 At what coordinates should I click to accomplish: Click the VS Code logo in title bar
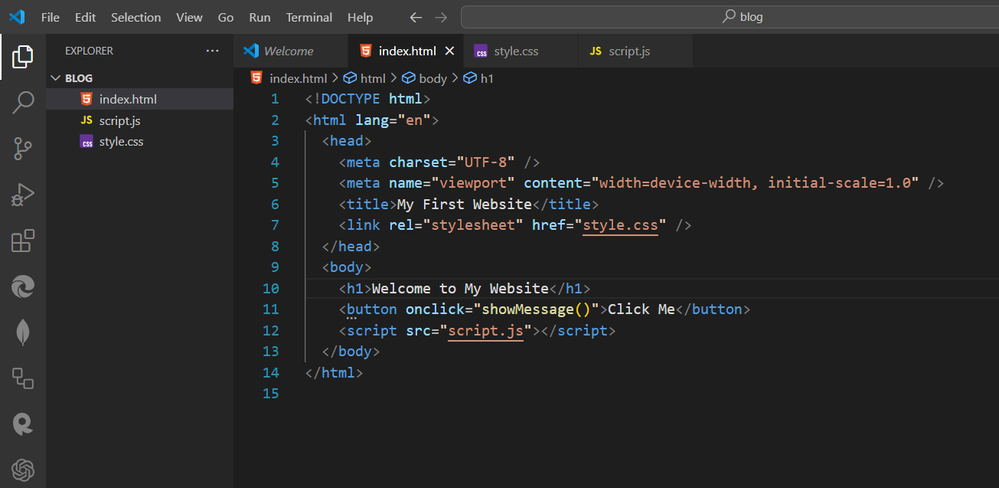[x=17, y=17]
